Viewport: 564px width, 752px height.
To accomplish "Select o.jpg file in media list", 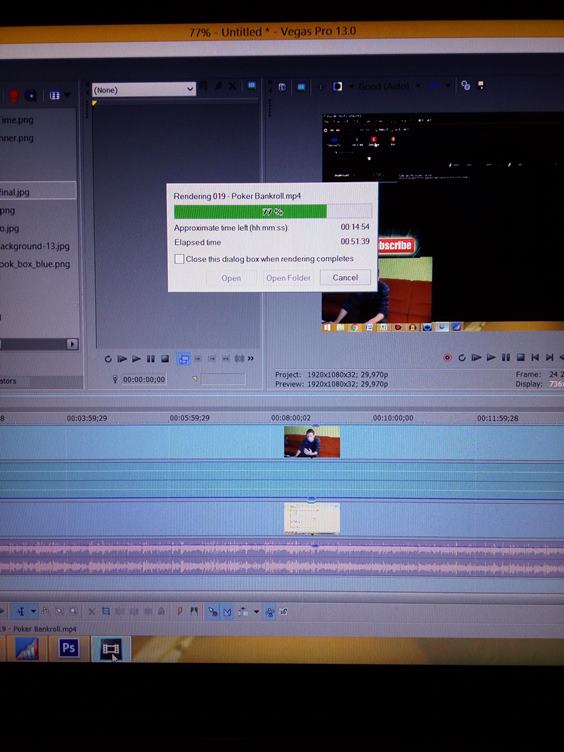I will (10, 228).
